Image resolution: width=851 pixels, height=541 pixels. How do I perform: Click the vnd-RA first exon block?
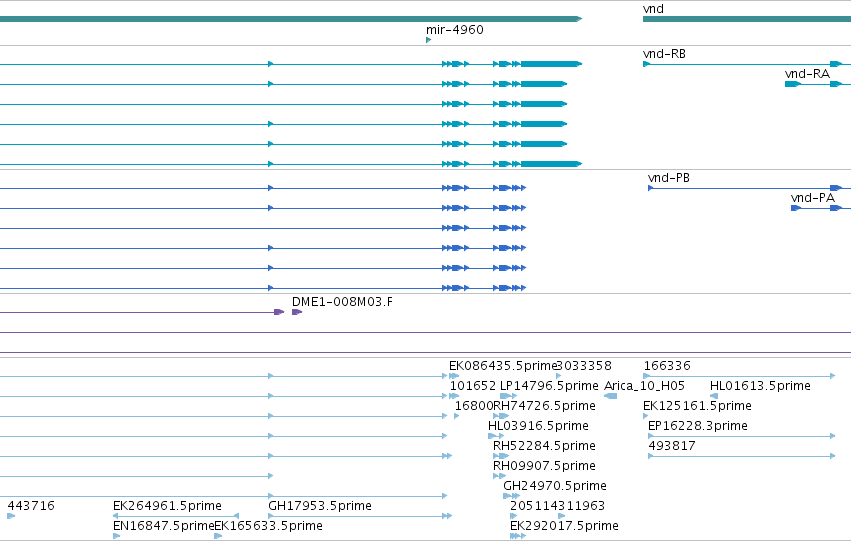click(x=792, y=84)
